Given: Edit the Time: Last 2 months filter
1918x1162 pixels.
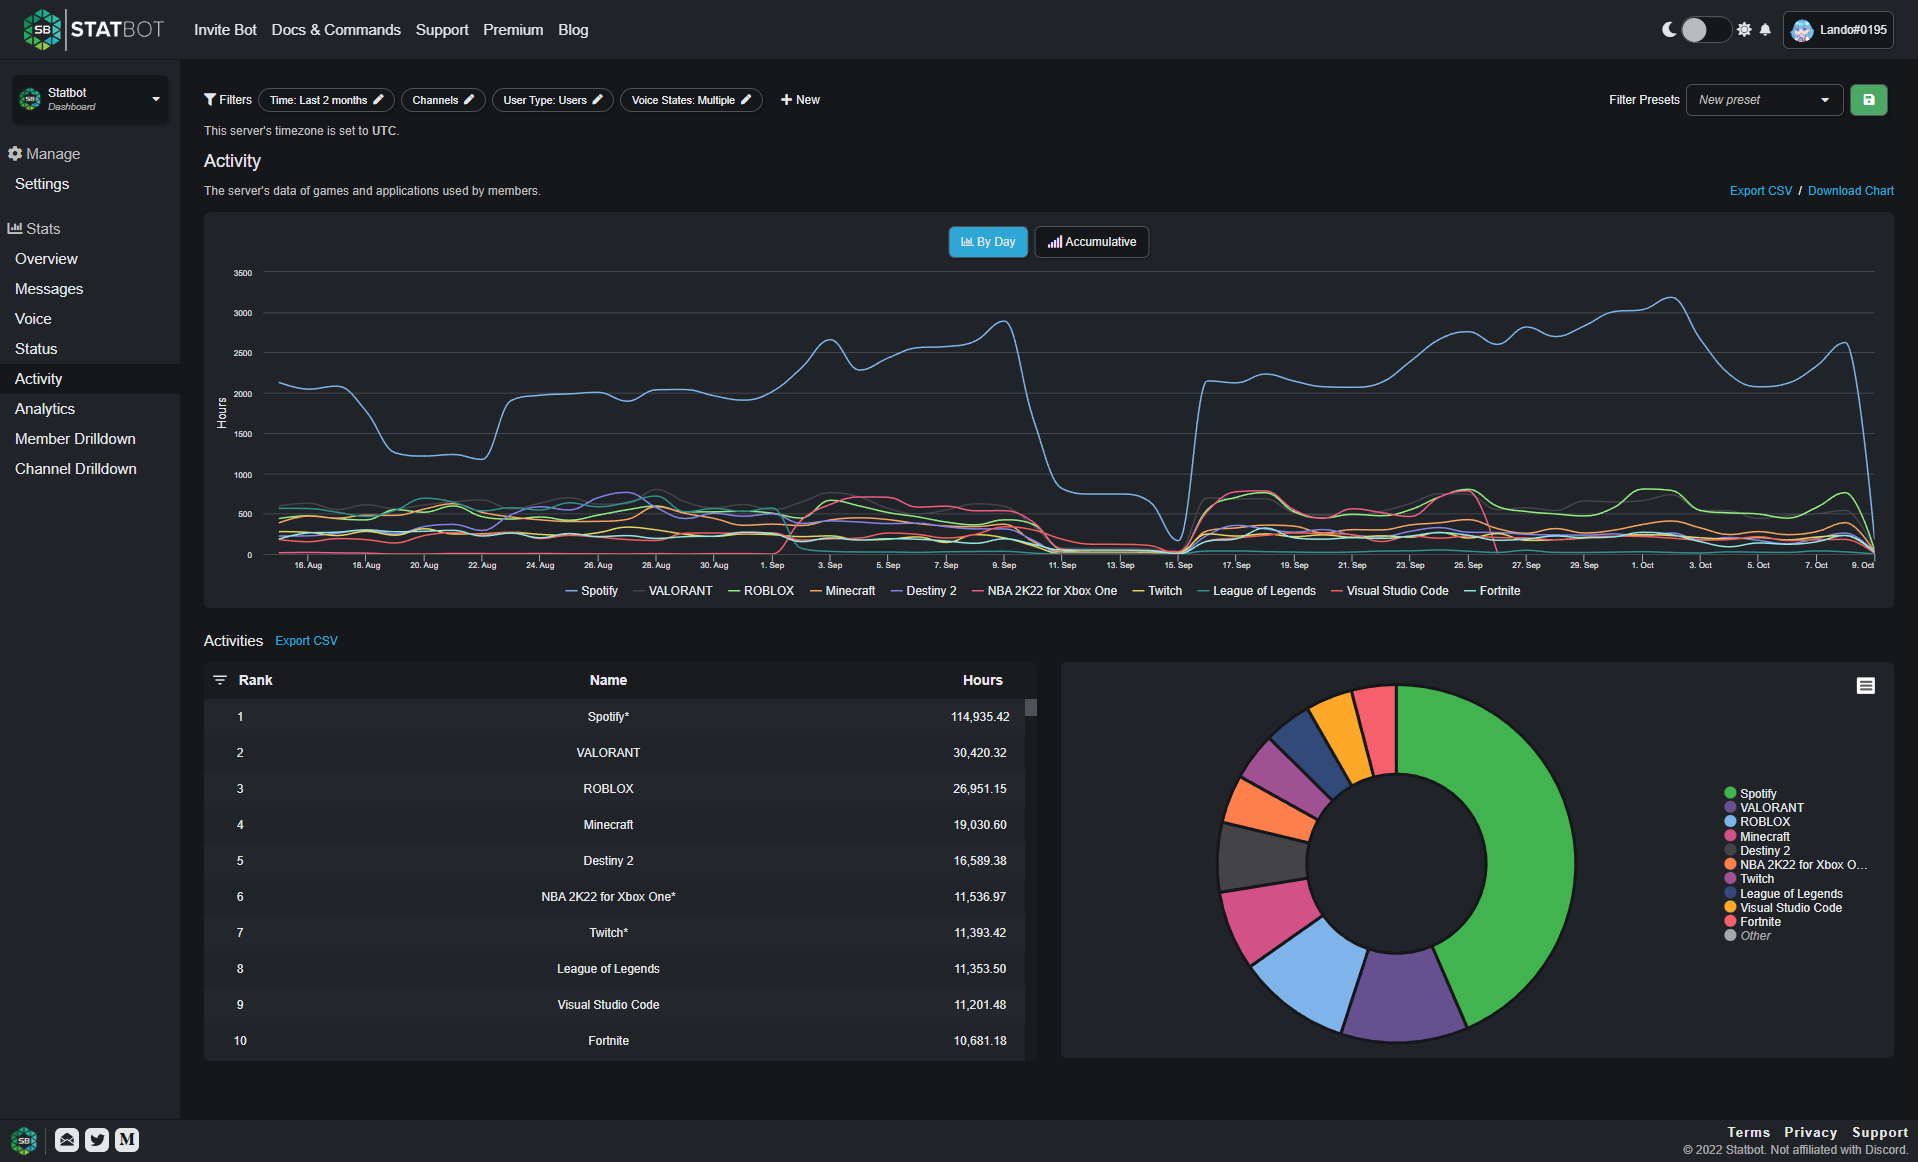Looking at the screenshot, I should (326, 100).
